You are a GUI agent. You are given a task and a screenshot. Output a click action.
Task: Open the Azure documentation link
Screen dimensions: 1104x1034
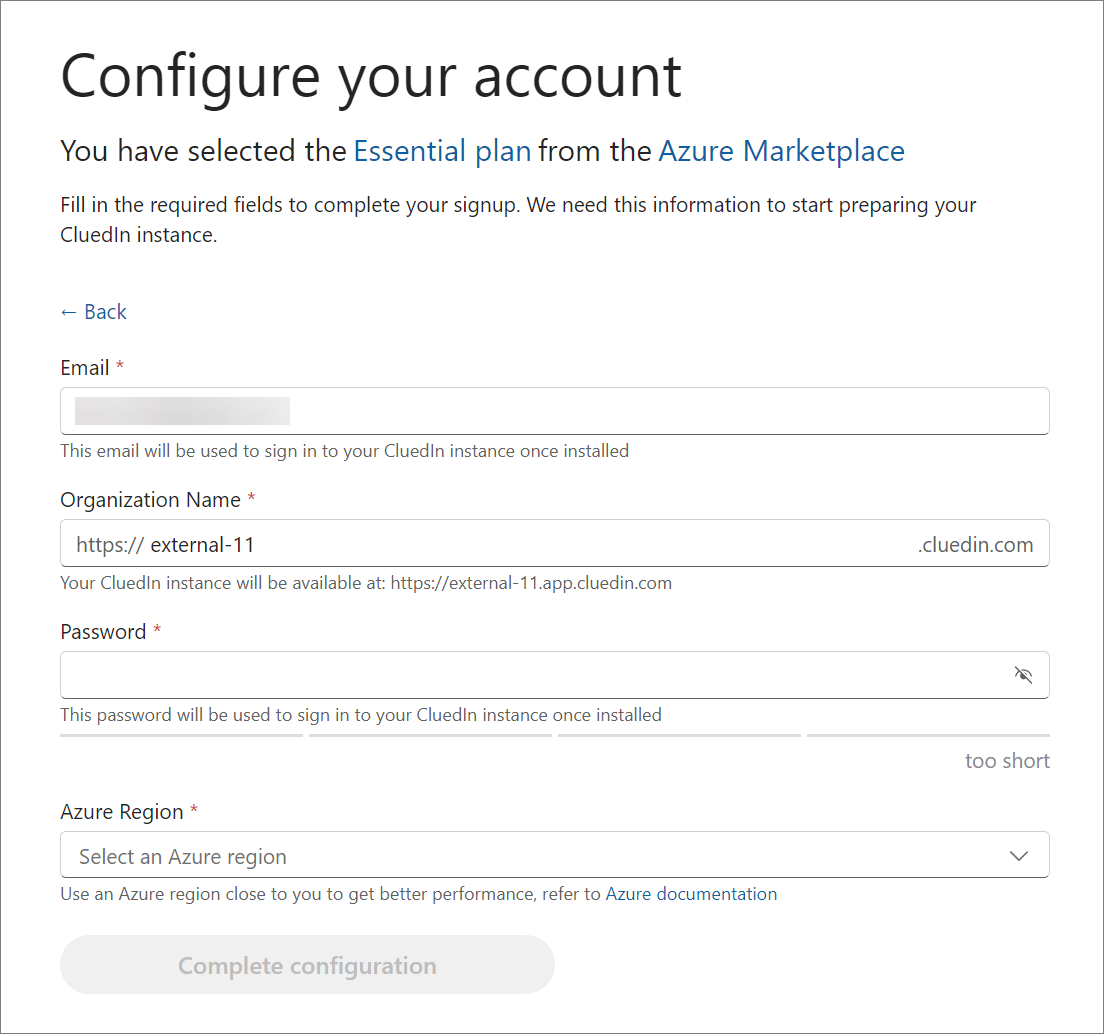coord(691,894)
